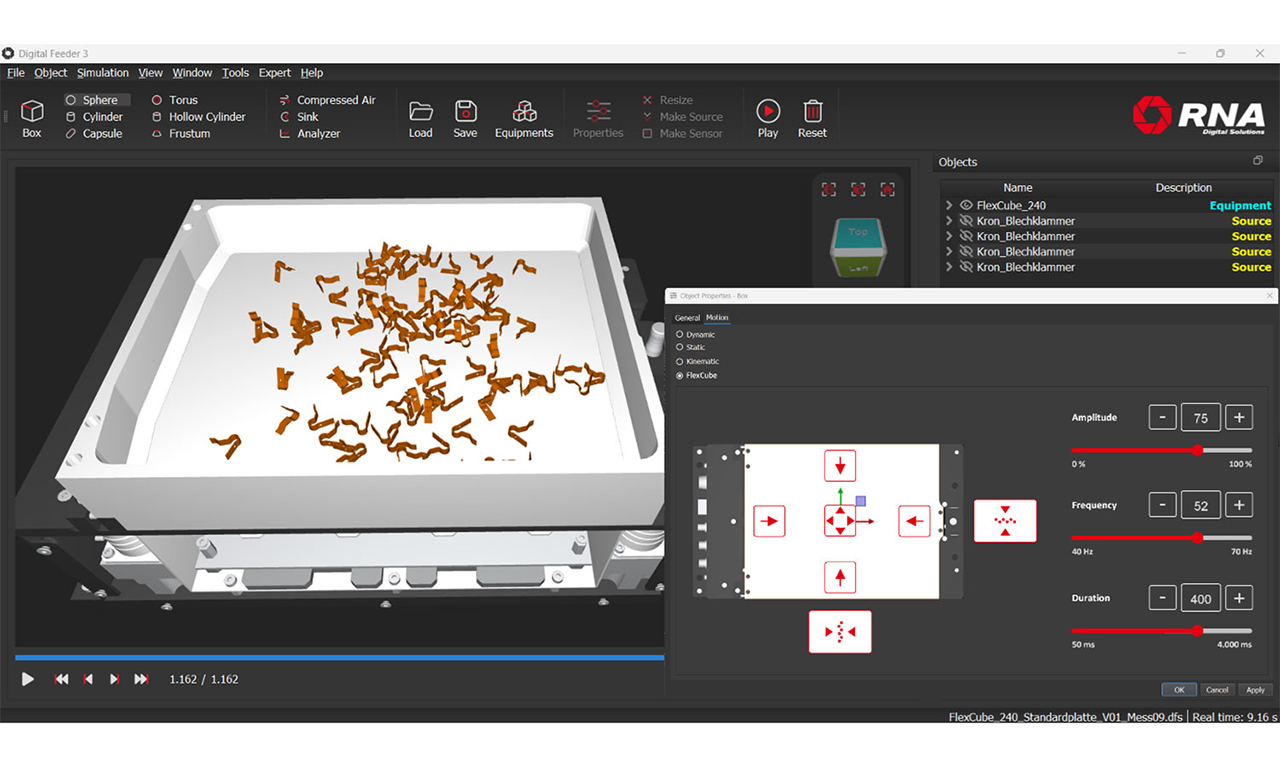
Task: Decrease Frequency with the minus button
Action: 1162,505
